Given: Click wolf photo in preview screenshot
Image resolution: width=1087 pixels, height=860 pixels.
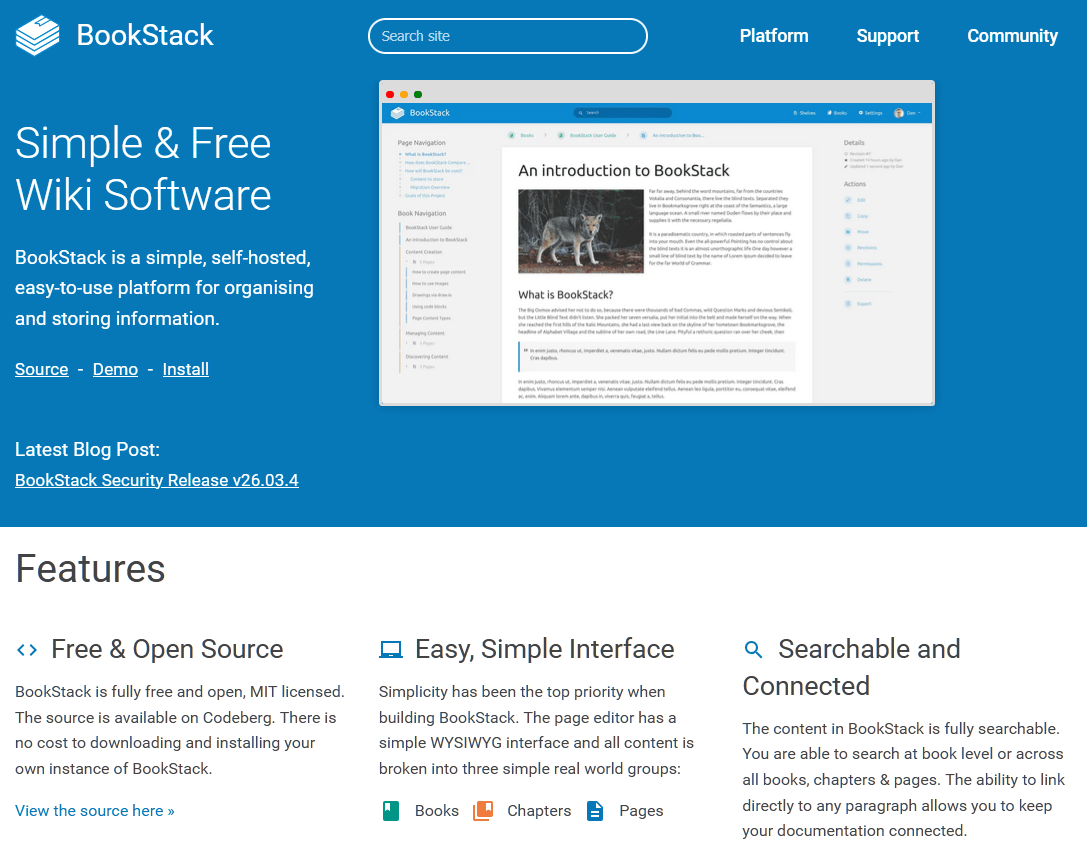Looking at the screenshot, I should (x=581, y=231).
